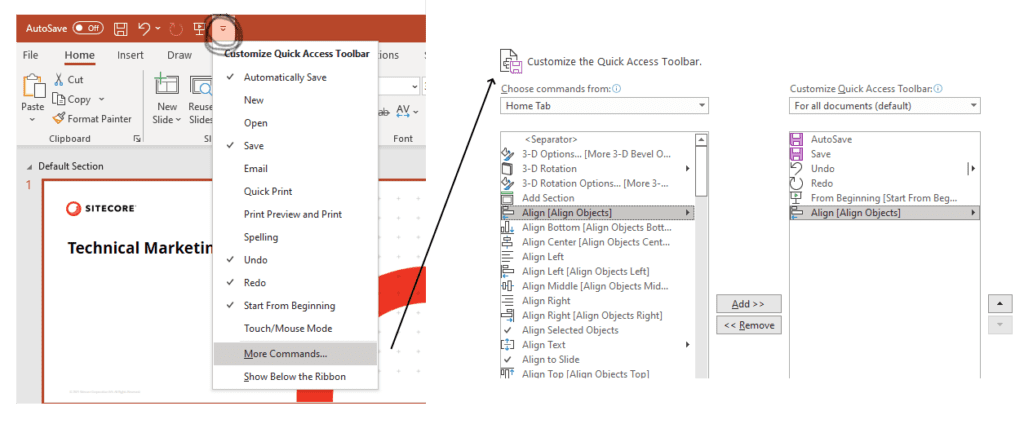Switch to the Home ribbon tab
The width and height of the screenshot is (1024, 424).
pyautogui.click(x=80, y=56)
